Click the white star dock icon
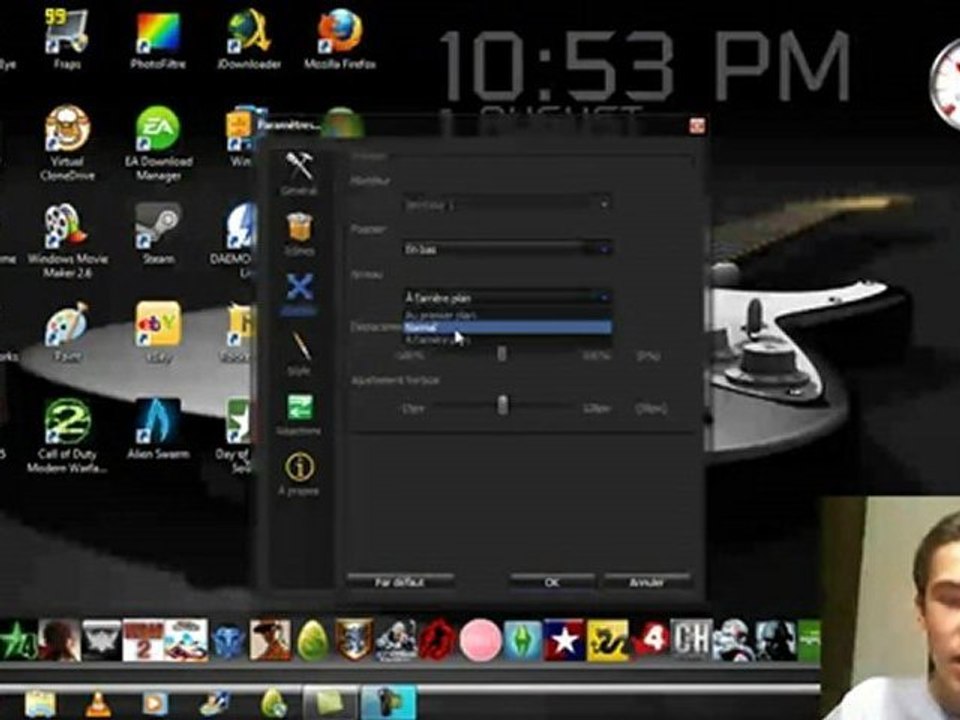 click(564, 640)
